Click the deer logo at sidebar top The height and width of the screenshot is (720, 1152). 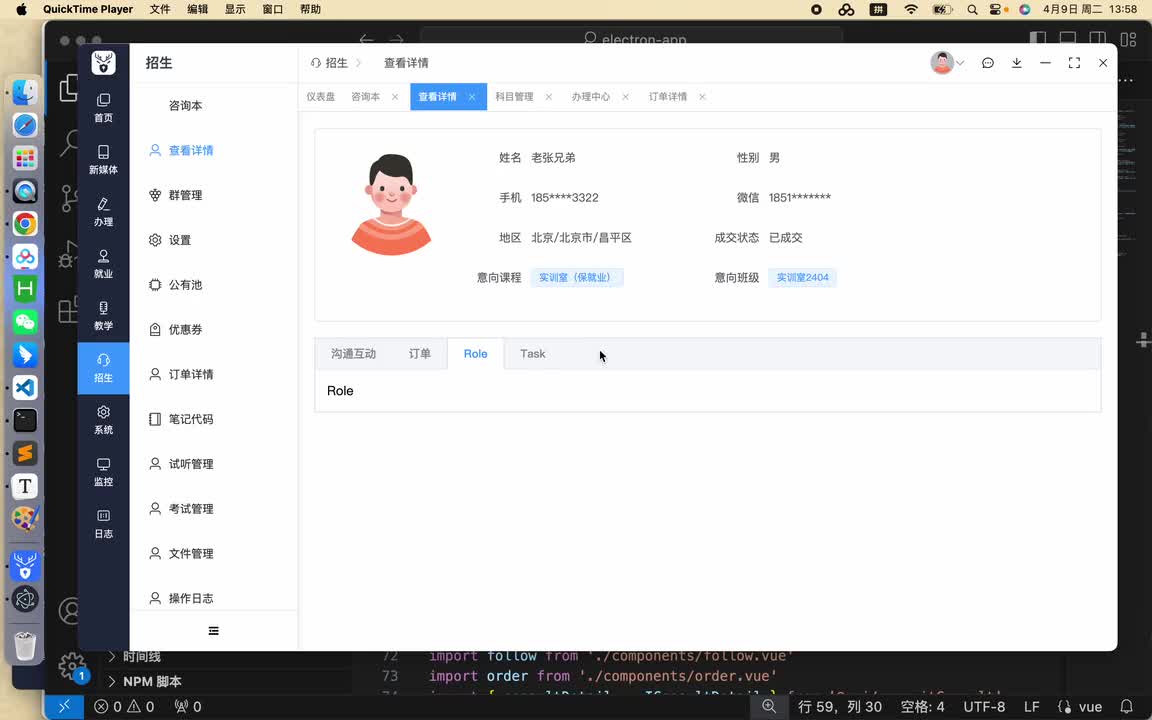click(104, 62)
